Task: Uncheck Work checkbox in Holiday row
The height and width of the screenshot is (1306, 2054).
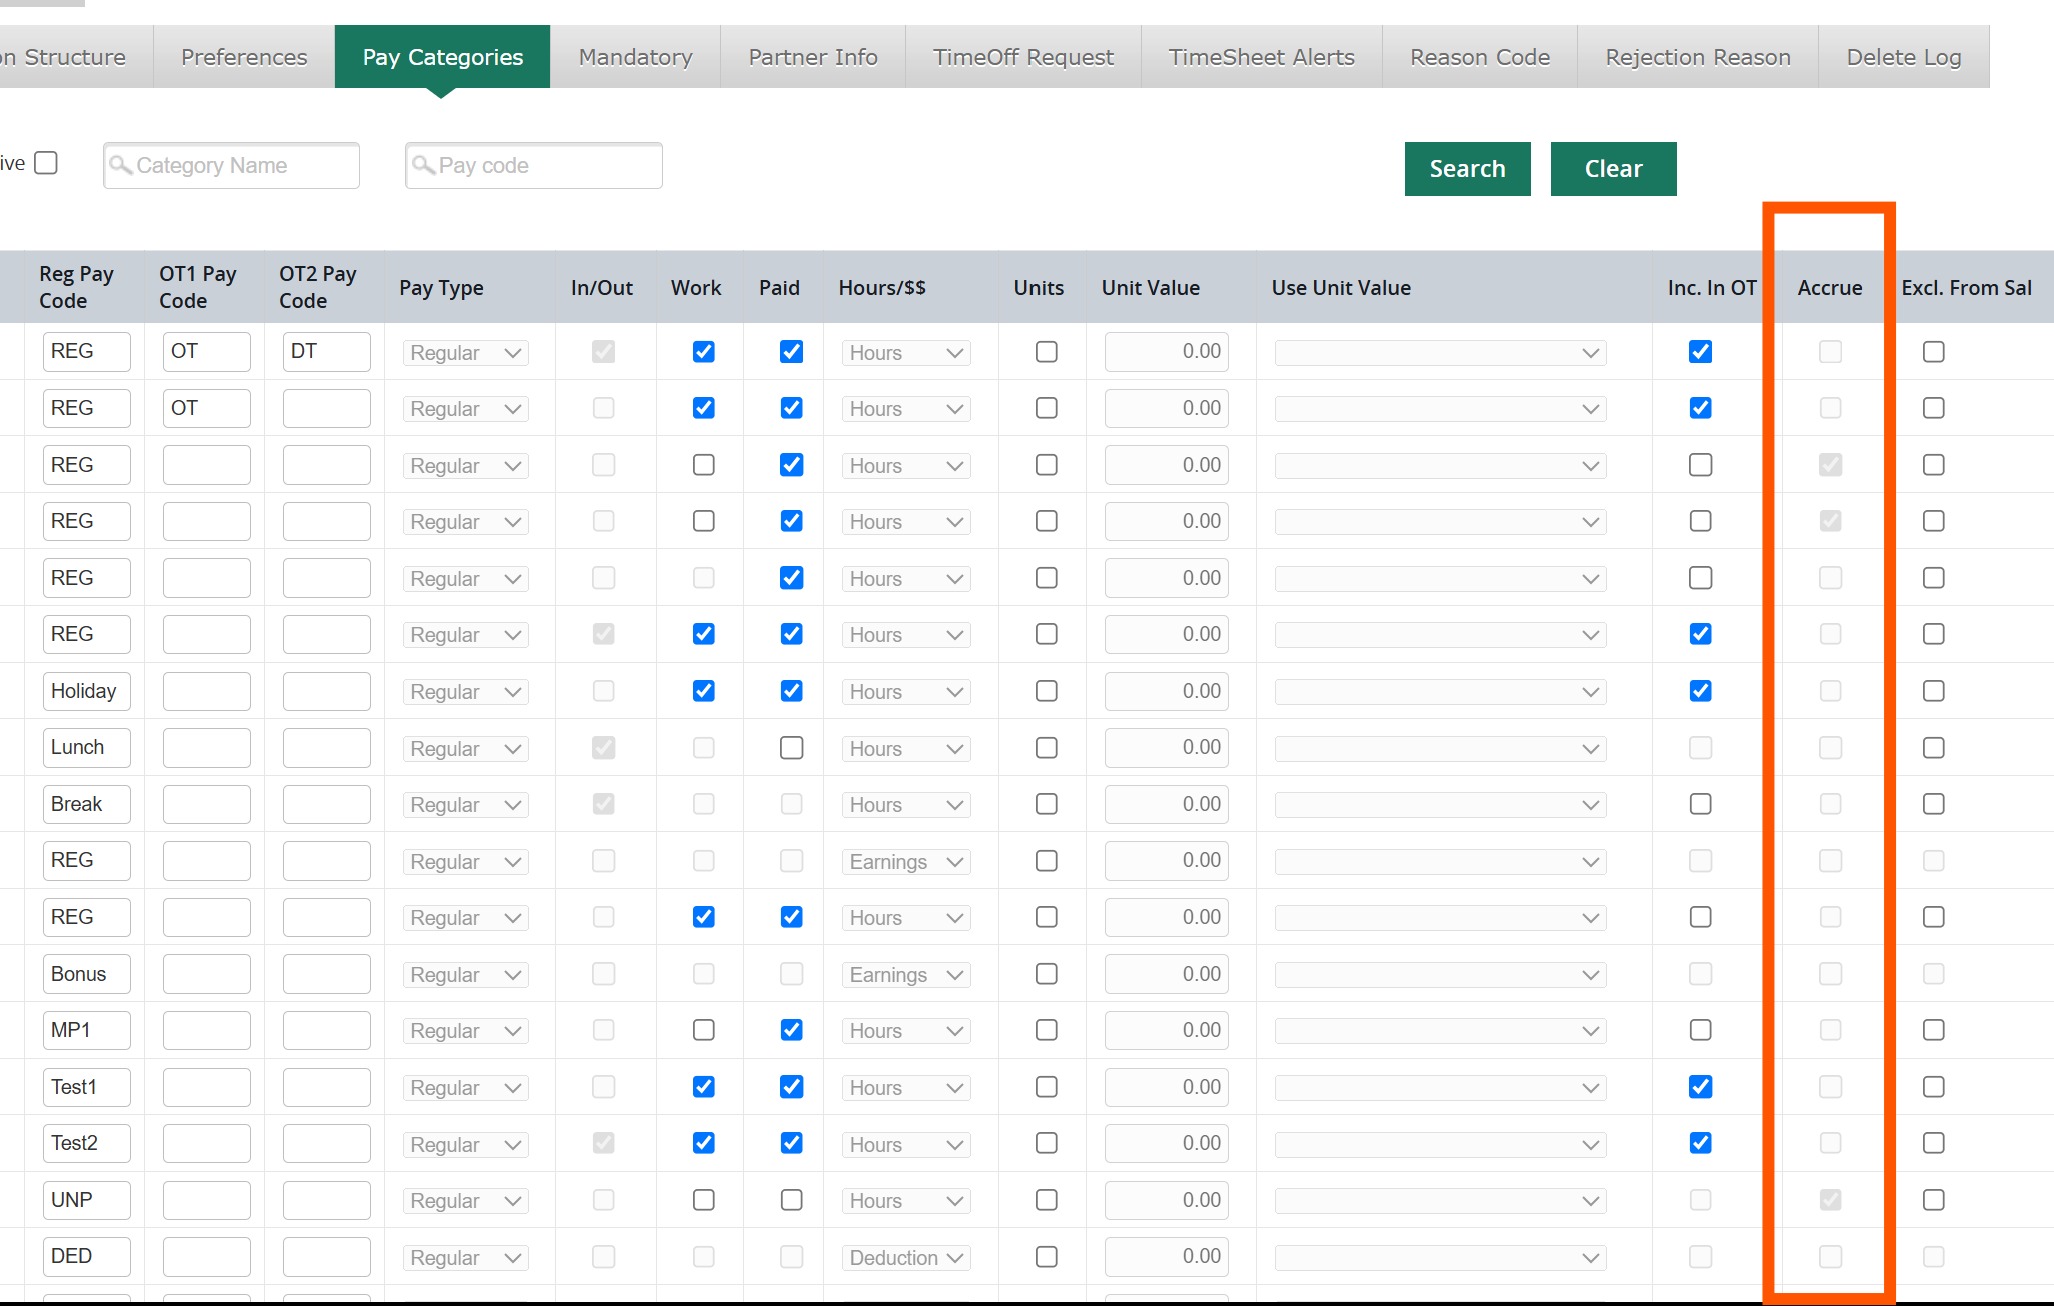Action: [x=704, y=691]
